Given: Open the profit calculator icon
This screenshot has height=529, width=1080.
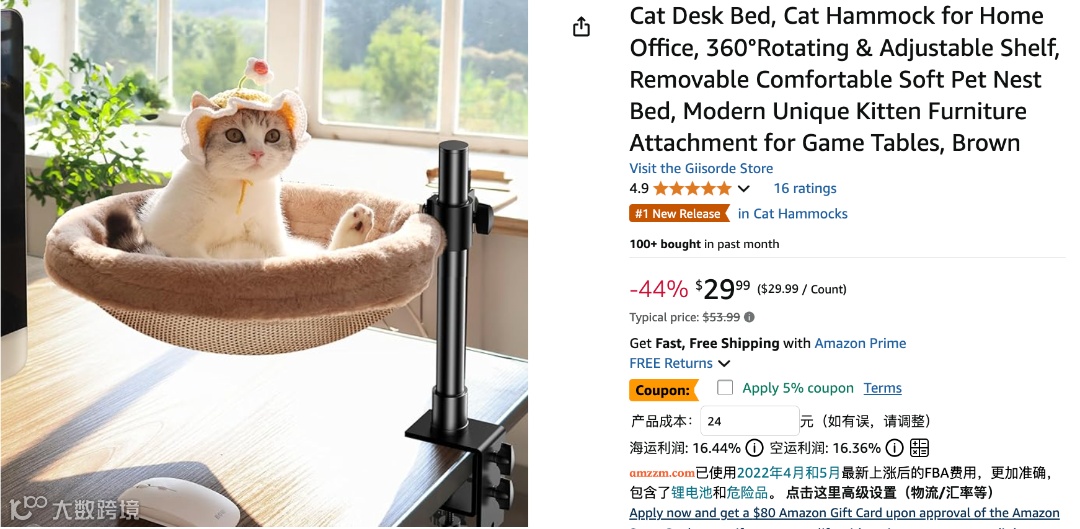Looking at the screenshot, I should pyautogui.click(x=920, y=448).
